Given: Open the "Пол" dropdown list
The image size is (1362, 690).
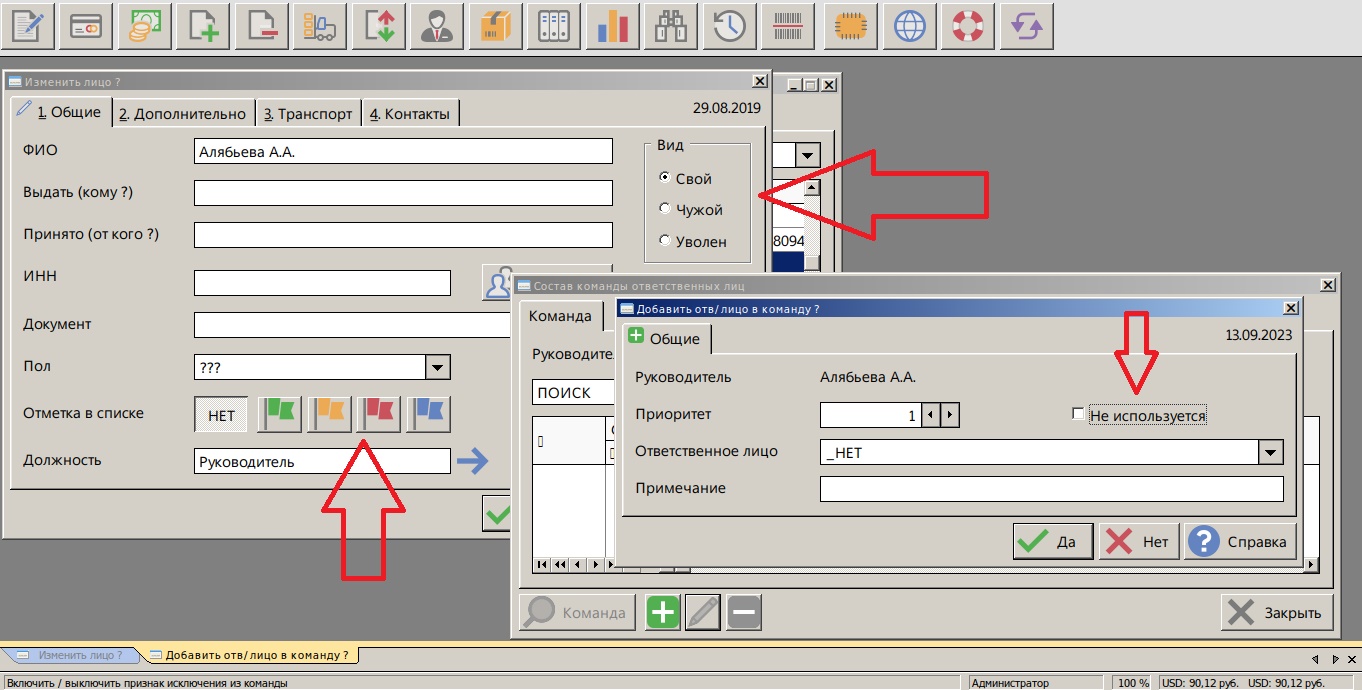Looking at the screenshot, I should [x=438, y=368].
